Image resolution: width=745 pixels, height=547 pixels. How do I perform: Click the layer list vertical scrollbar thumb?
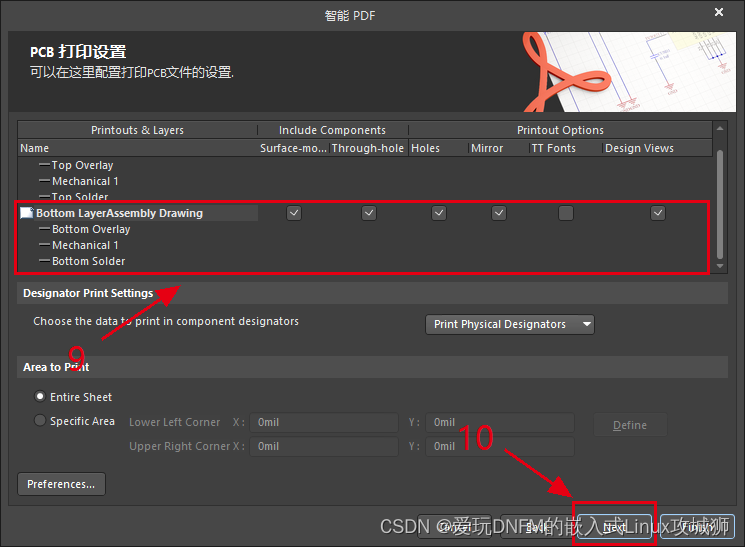coord(720,204)
